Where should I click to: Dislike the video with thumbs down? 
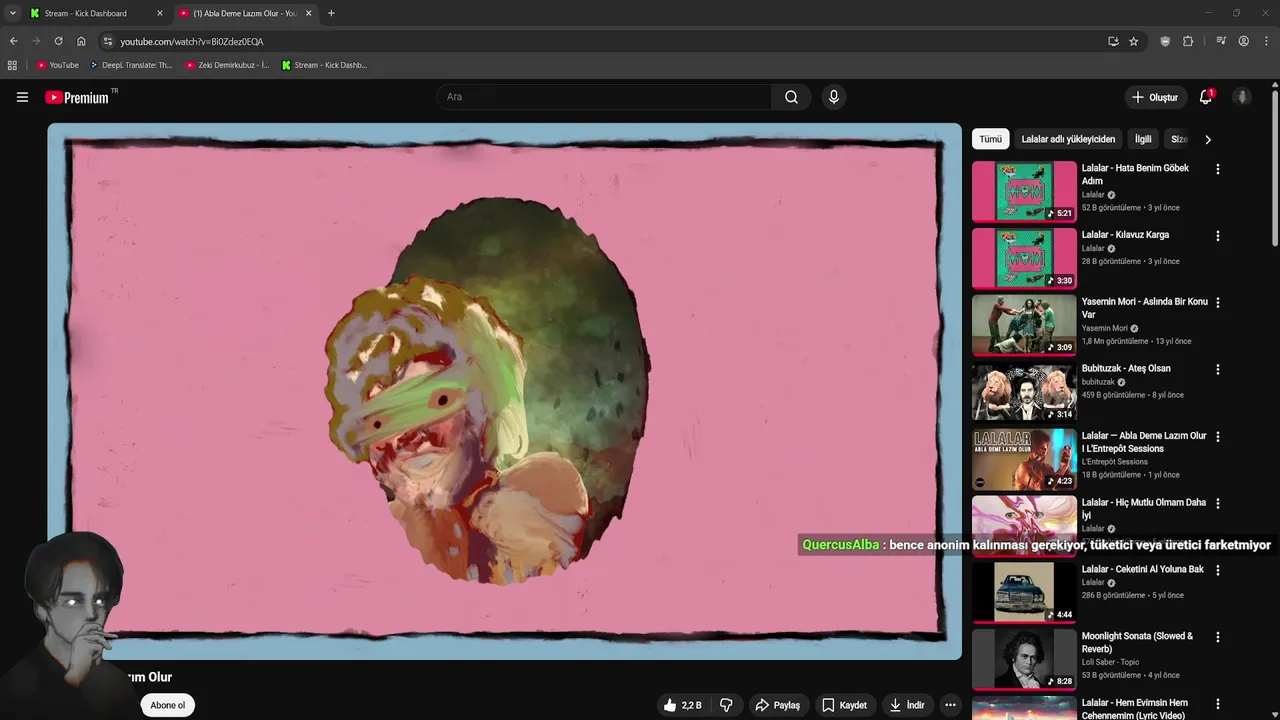[x=726, y=705]
